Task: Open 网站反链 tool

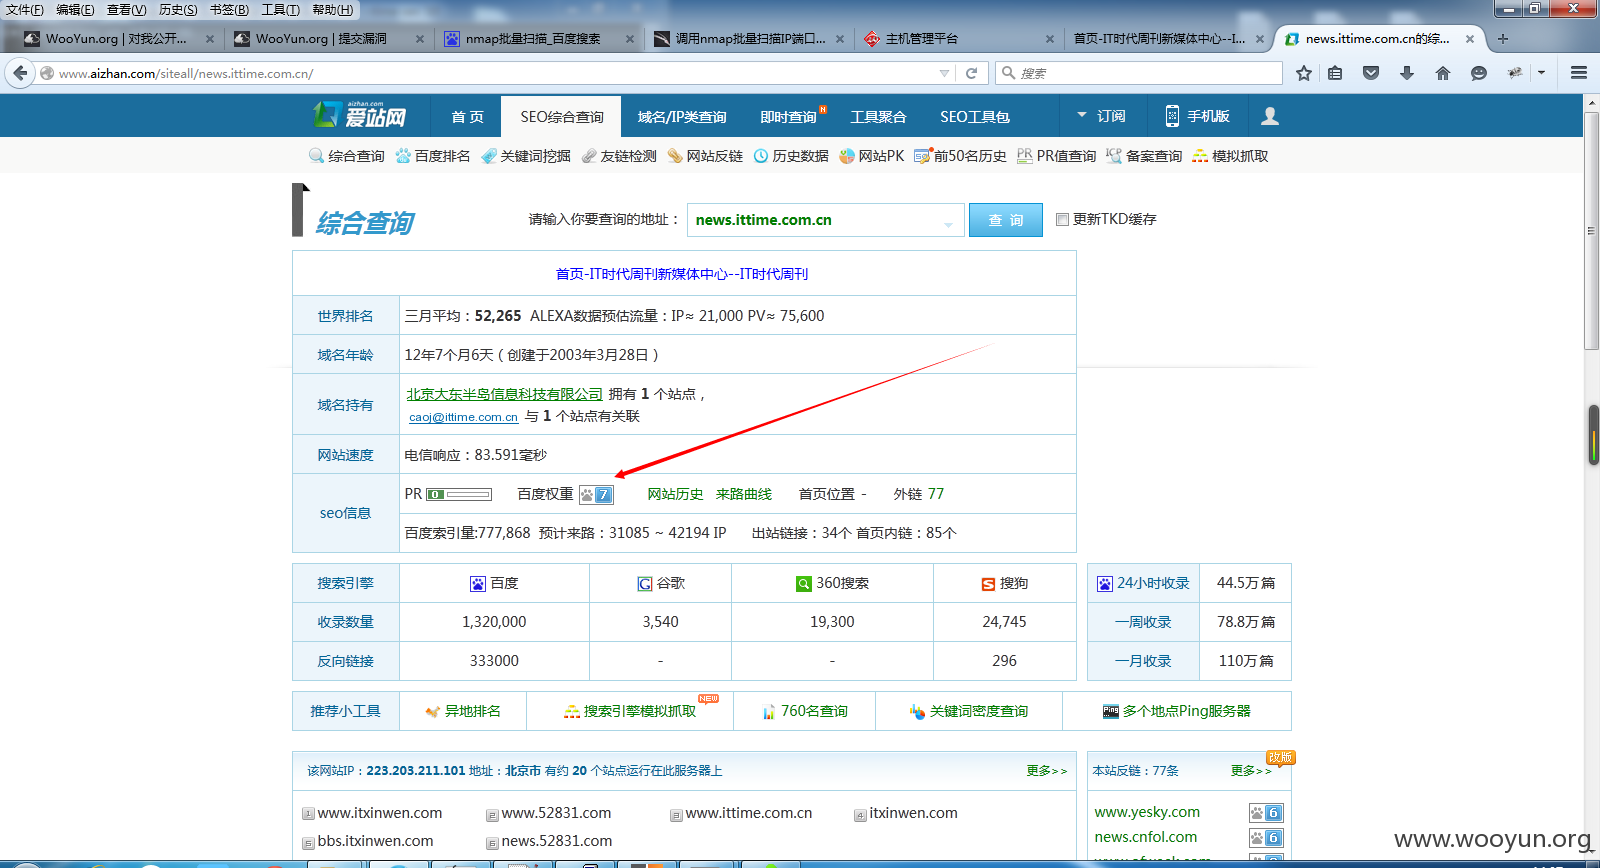Action: coord(705,156)
